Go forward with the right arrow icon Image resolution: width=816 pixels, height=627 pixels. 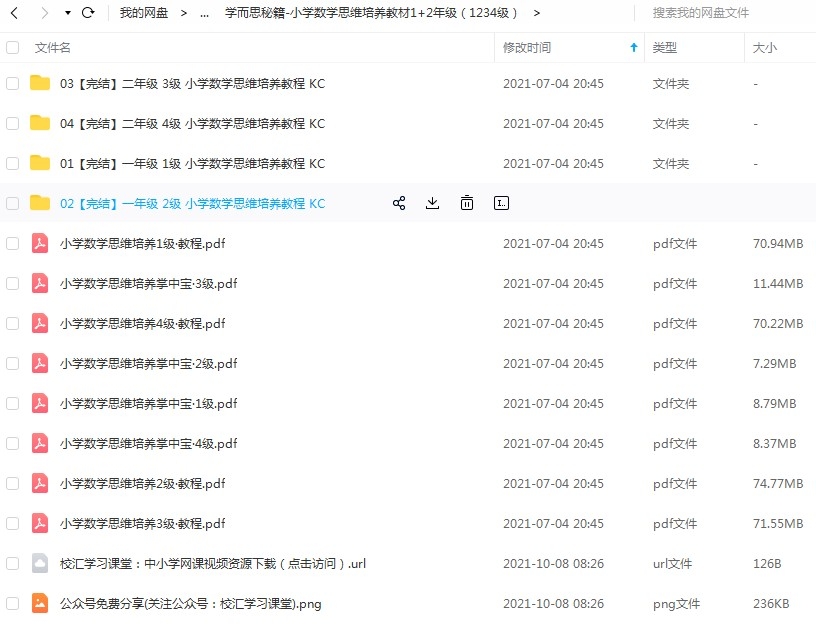point(45,13)
